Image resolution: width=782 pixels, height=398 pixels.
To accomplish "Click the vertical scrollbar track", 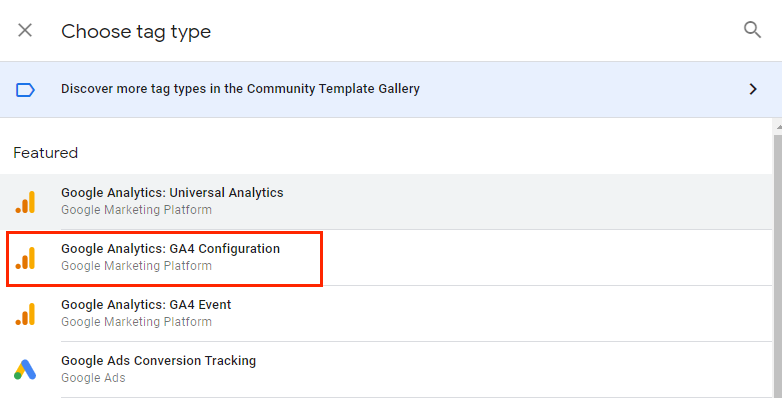I will pos(778,264).
